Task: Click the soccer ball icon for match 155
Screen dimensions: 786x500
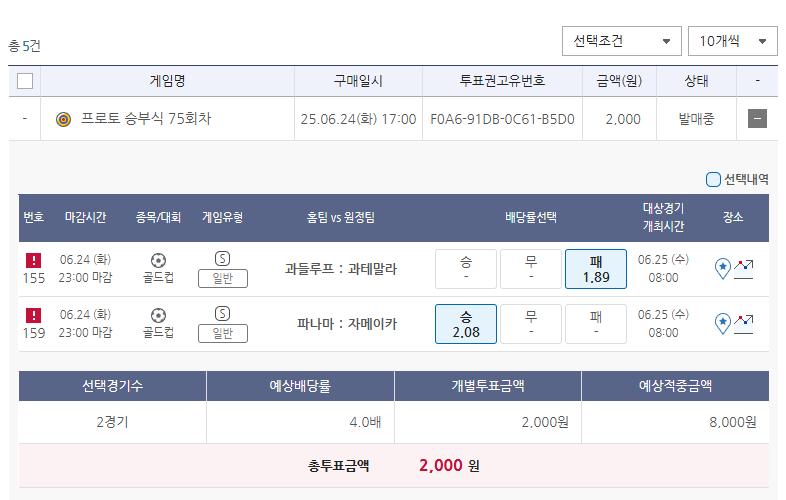Action: [158, 260]
